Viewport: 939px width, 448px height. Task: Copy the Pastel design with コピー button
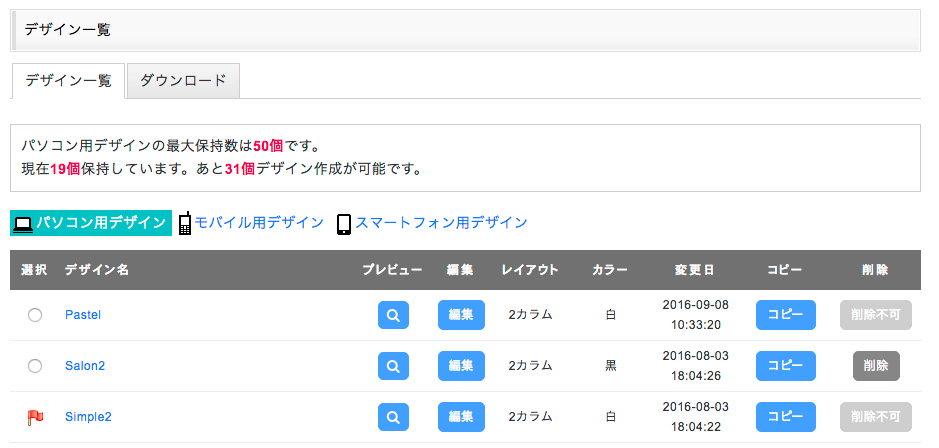tap(785, 315)
